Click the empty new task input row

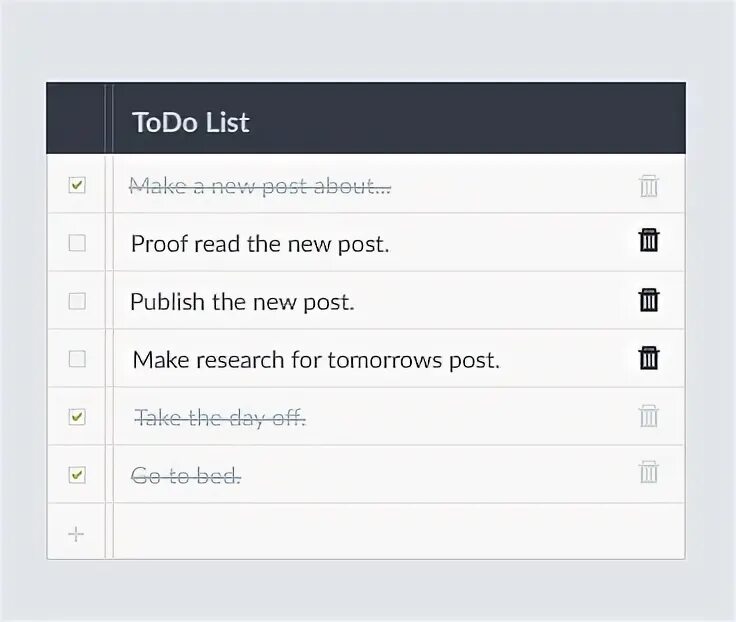398,532
